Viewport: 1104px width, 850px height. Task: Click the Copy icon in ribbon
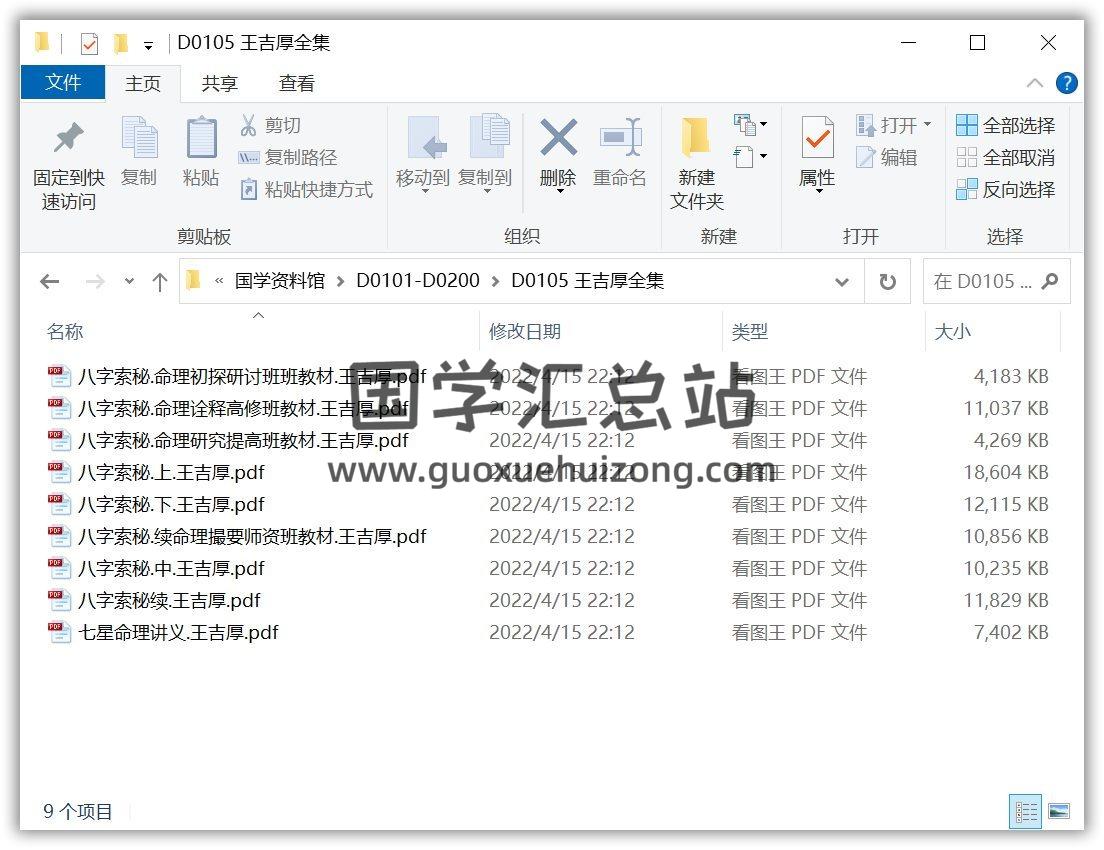[x=139, y=151]
